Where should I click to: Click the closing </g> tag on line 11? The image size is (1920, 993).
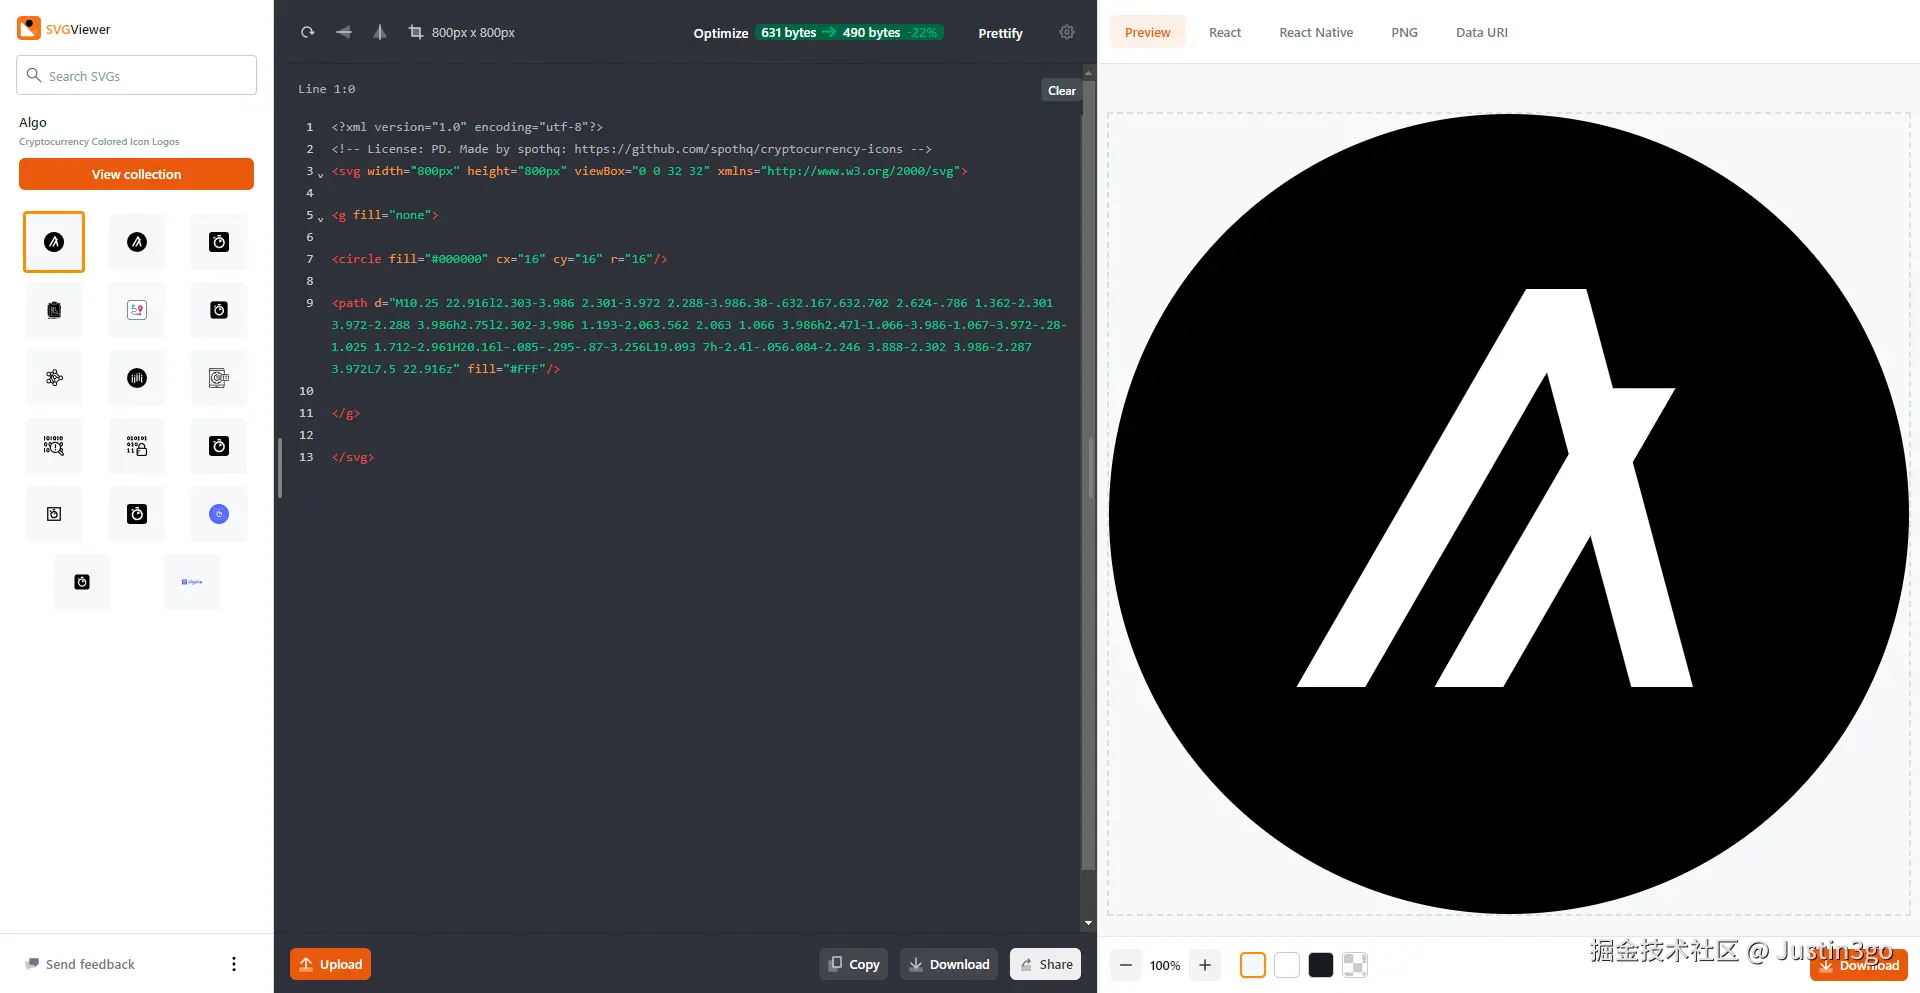tap(346, 413)
